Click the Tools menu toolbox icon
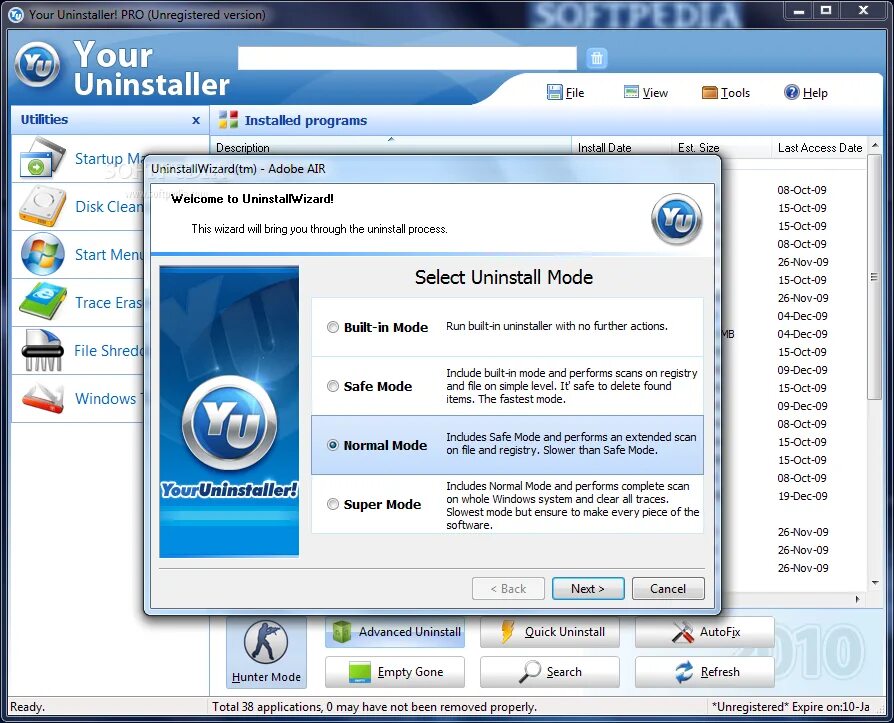 pos(709,92)
